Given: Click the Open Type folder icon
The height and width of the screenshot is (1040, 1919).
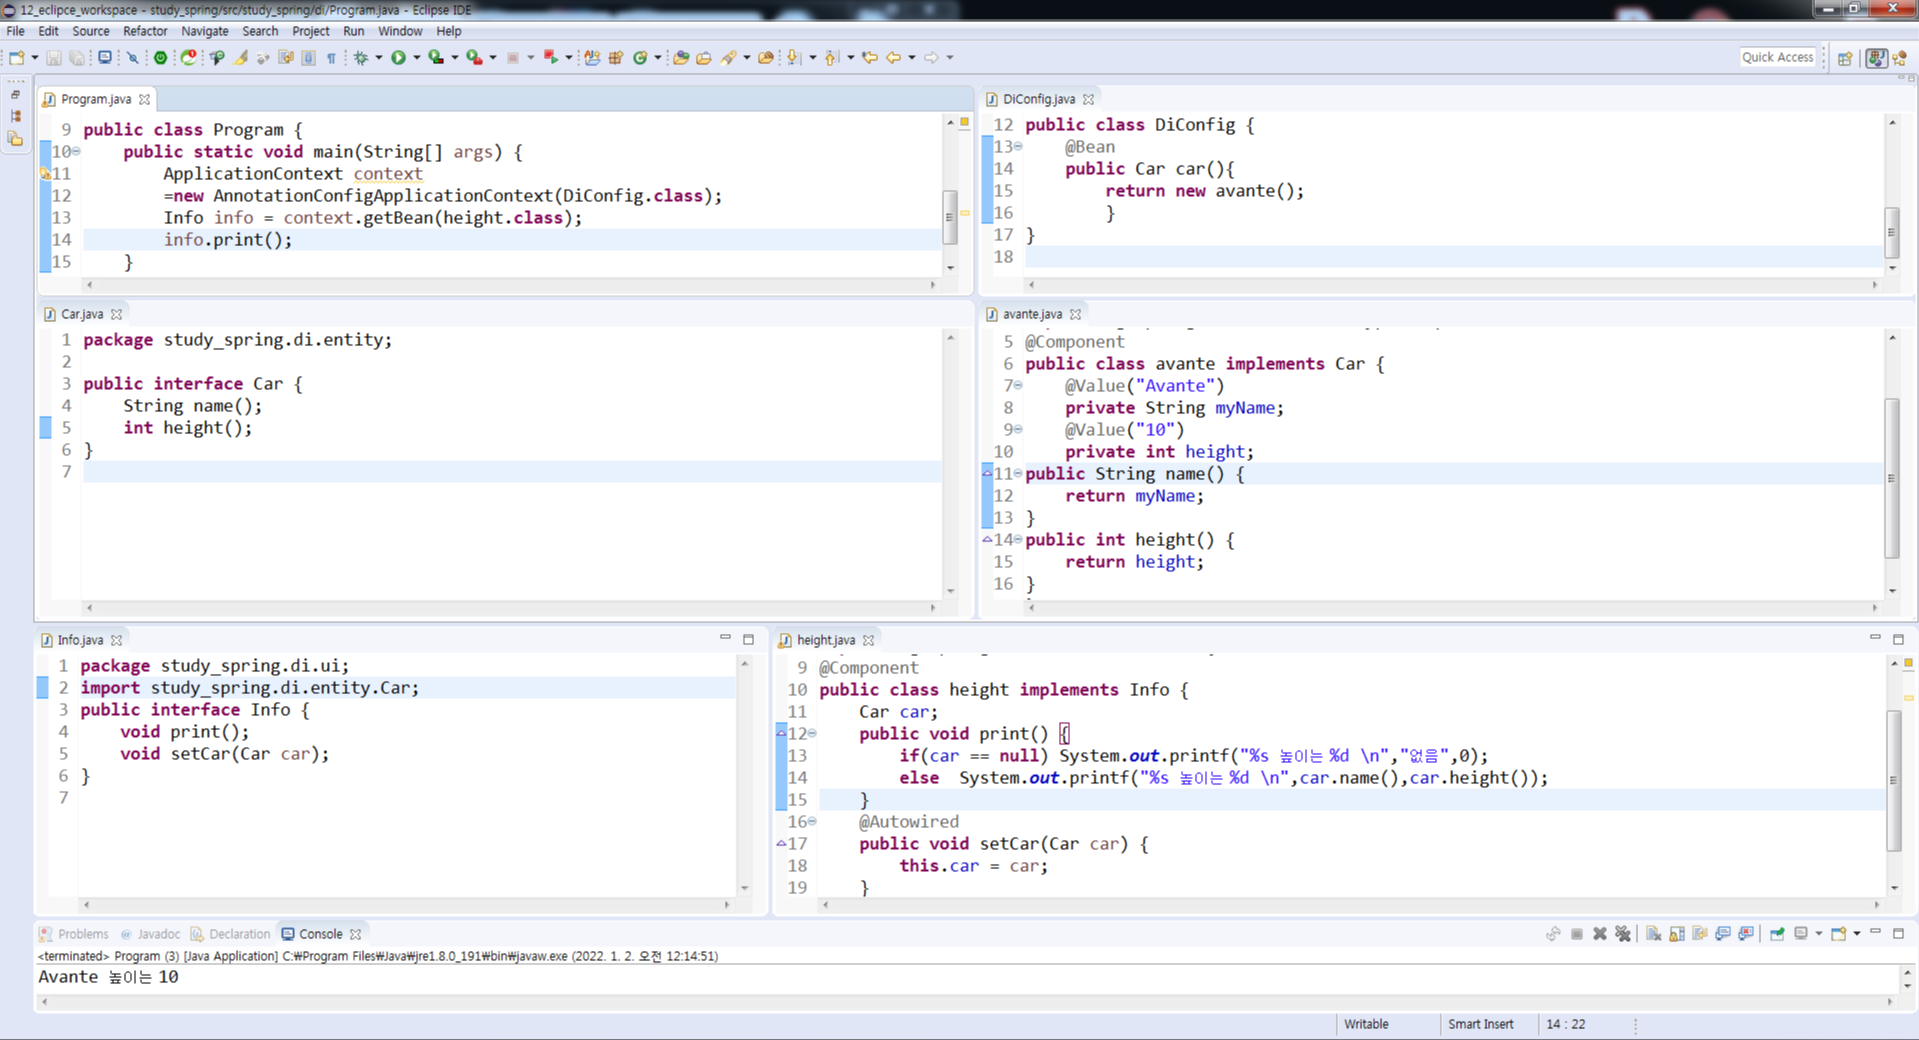Looking at the screenshot, I should tap(681, 58).
